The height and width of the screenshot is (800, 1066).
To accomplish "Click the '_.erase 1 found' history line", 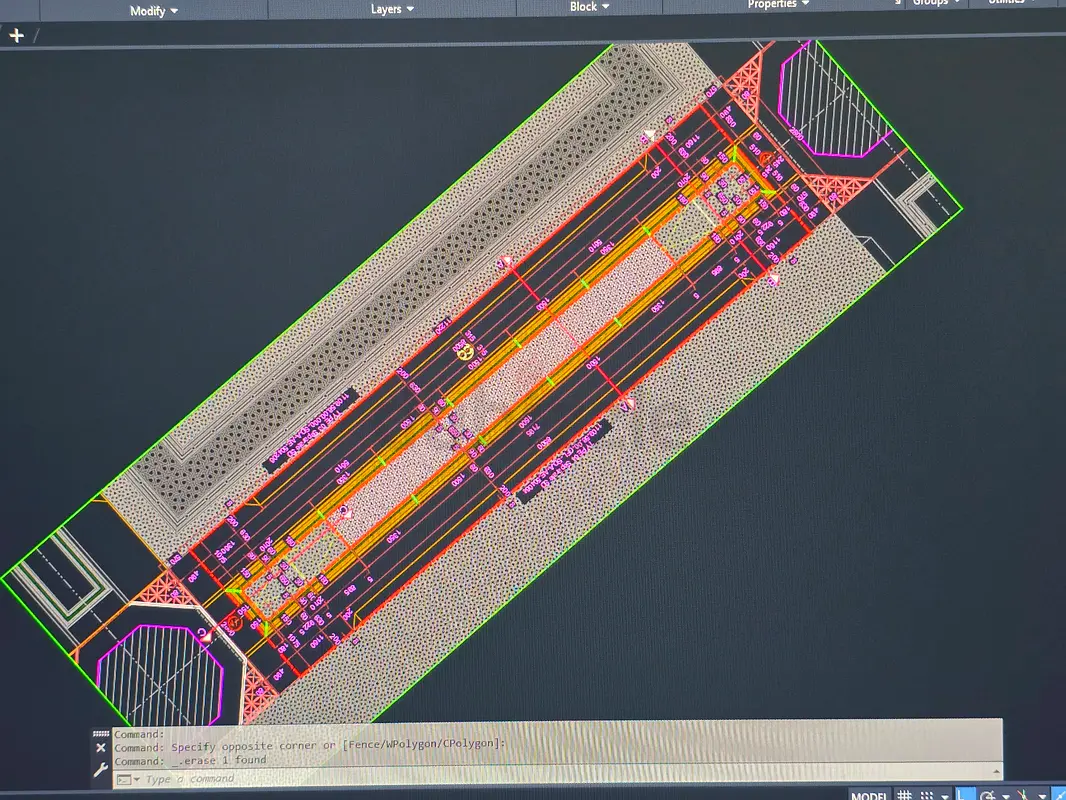I will 190,761.
